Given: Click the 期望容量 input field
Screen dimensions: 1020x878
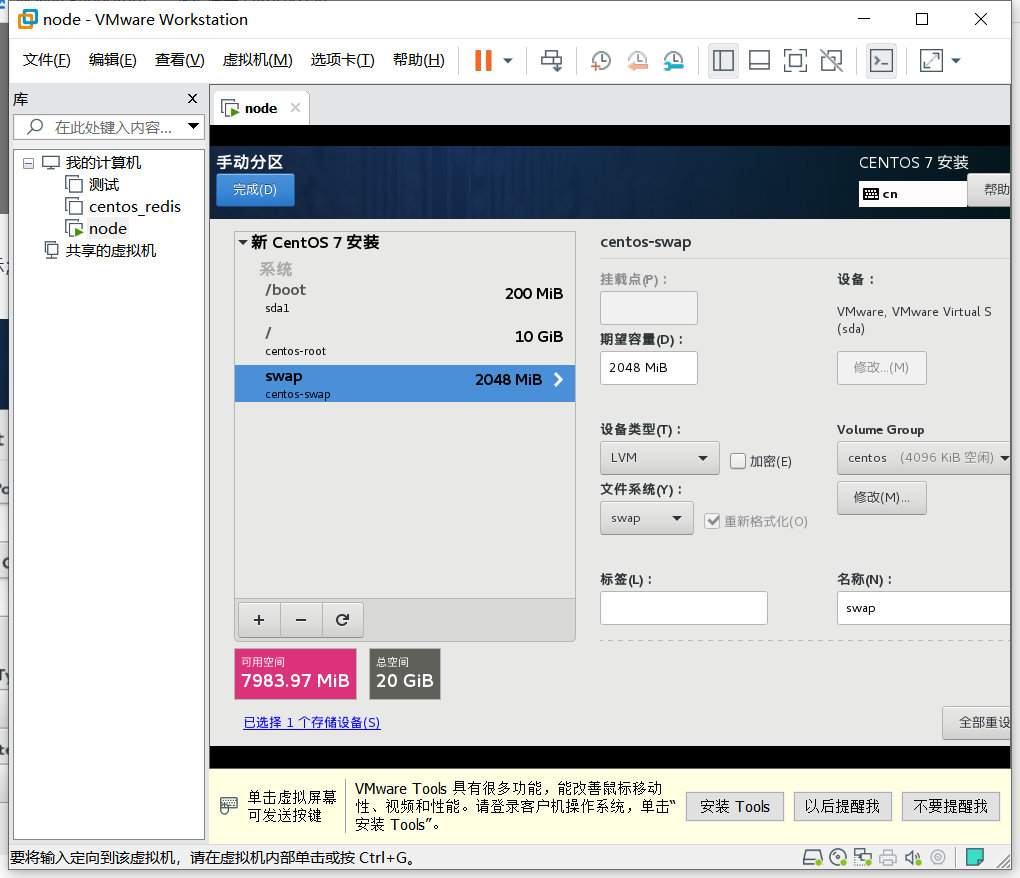Looking at the screenshot, I should coord(649,368).
